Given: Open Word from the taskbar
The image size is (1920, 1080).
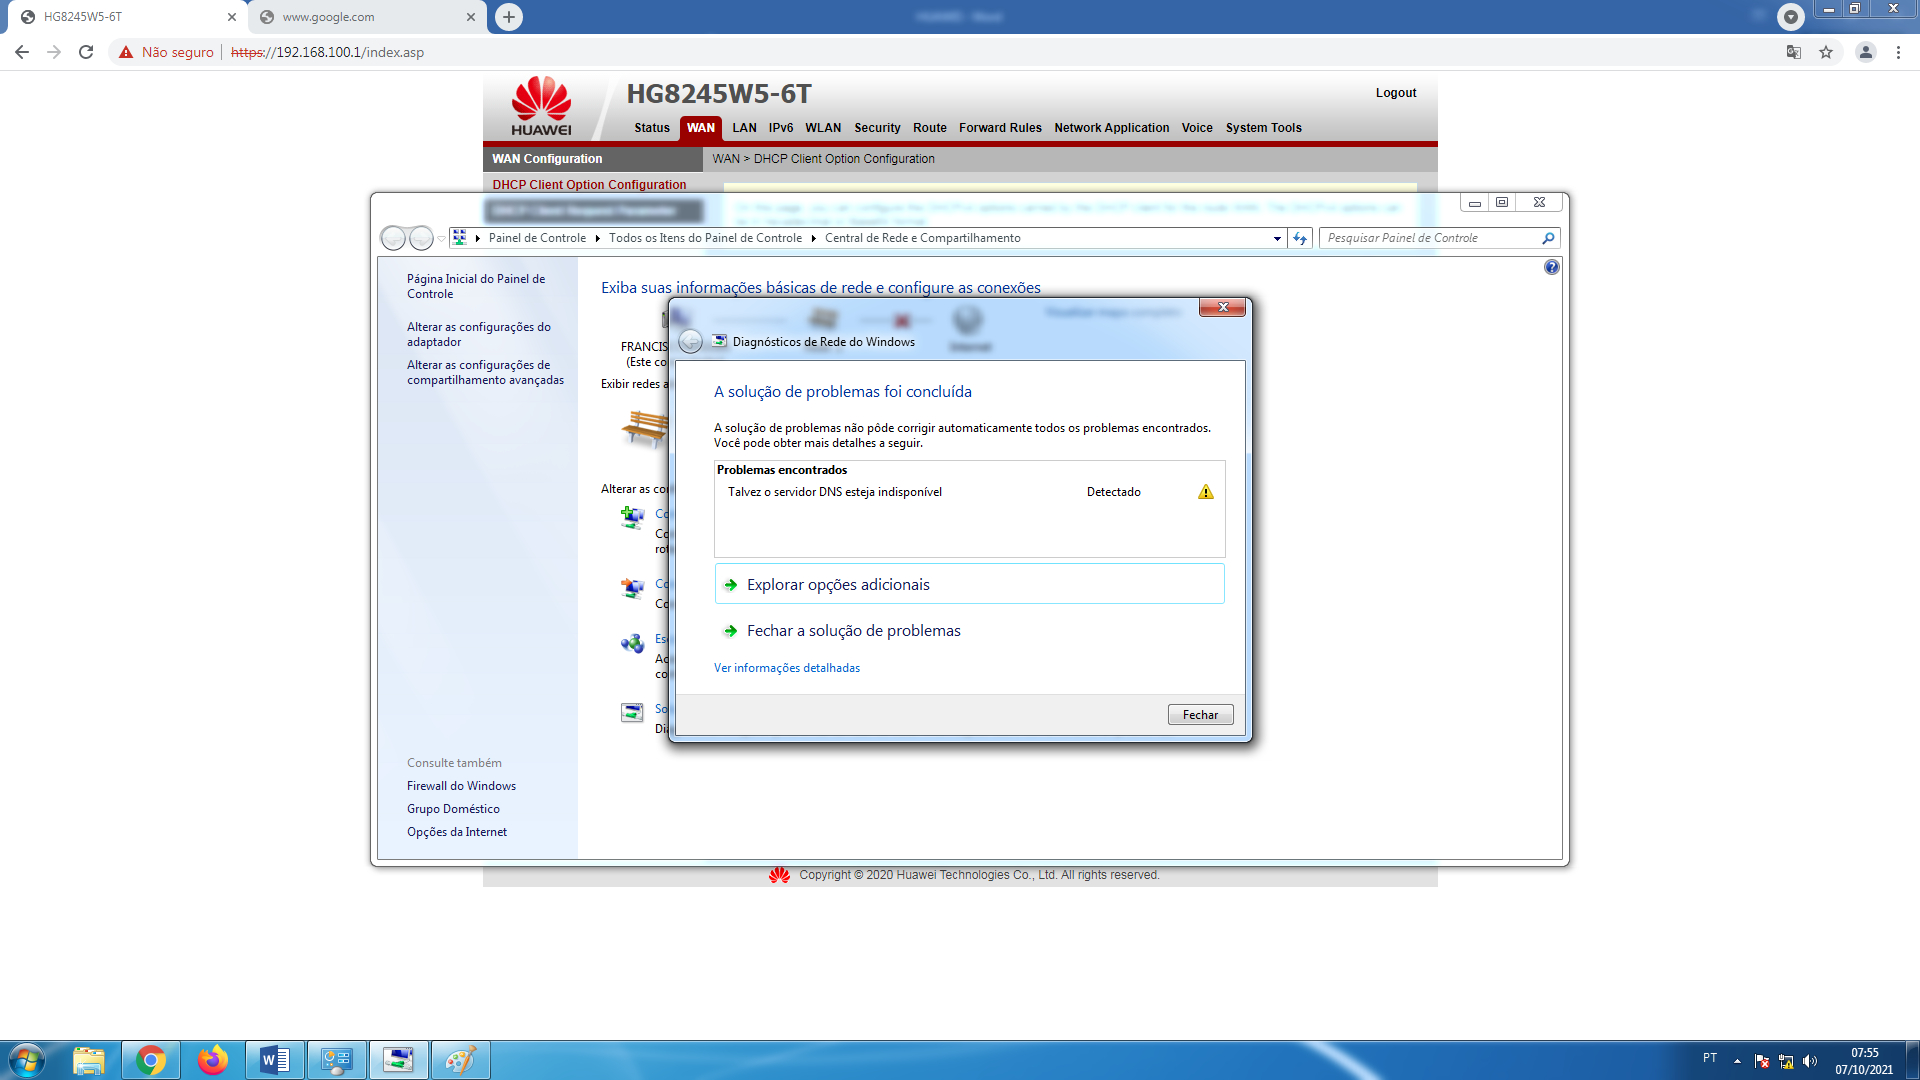Looking at the screenshot, I should [274, 1060].
